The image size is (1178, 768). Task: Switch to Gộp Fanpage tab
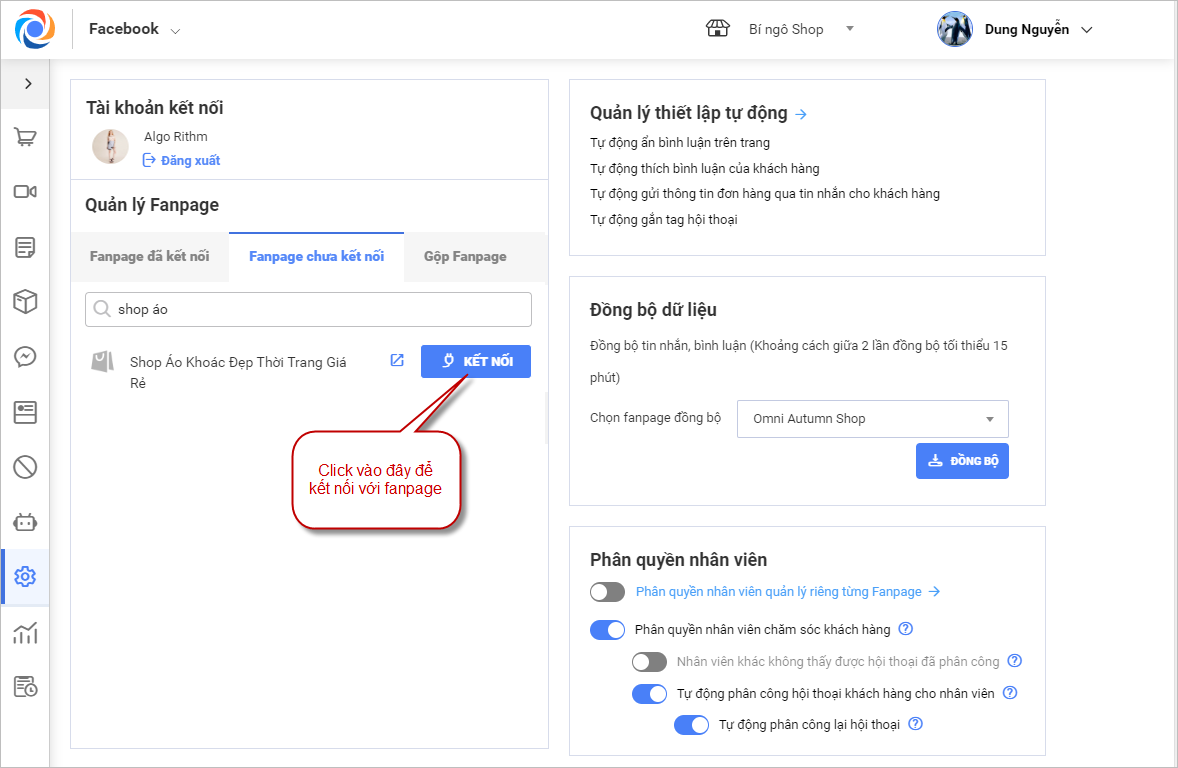click(465, 257)
